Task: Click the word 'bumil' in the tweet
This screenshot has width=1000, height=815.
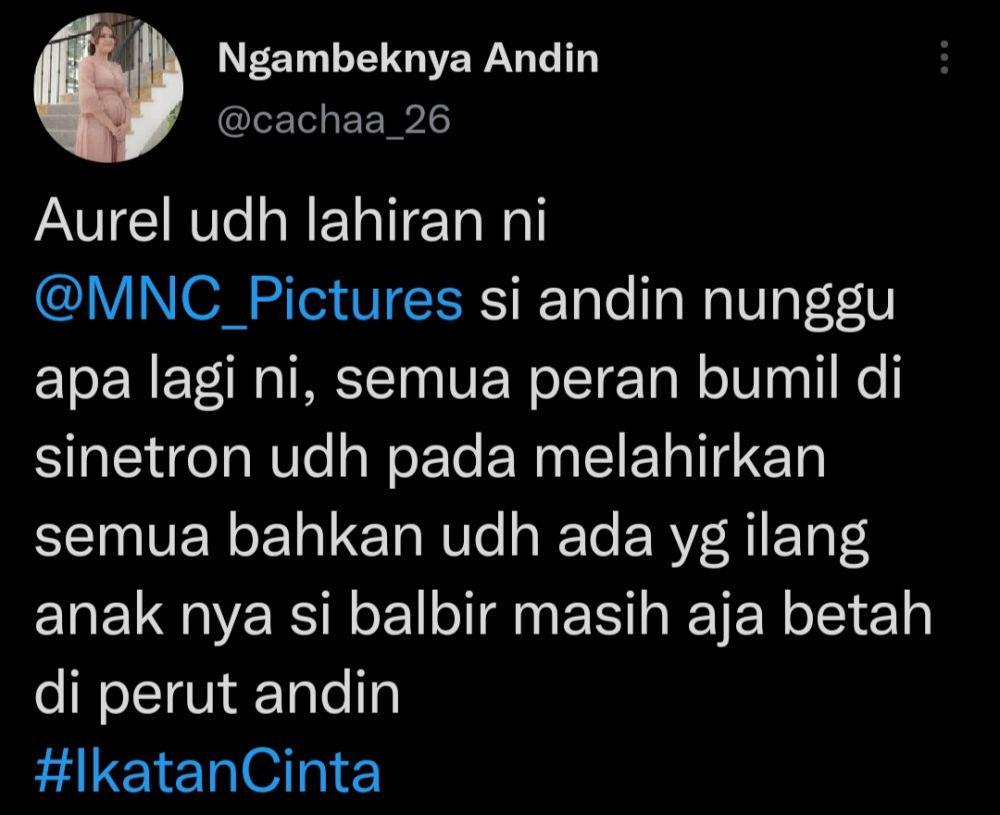Action: point(767,379)
